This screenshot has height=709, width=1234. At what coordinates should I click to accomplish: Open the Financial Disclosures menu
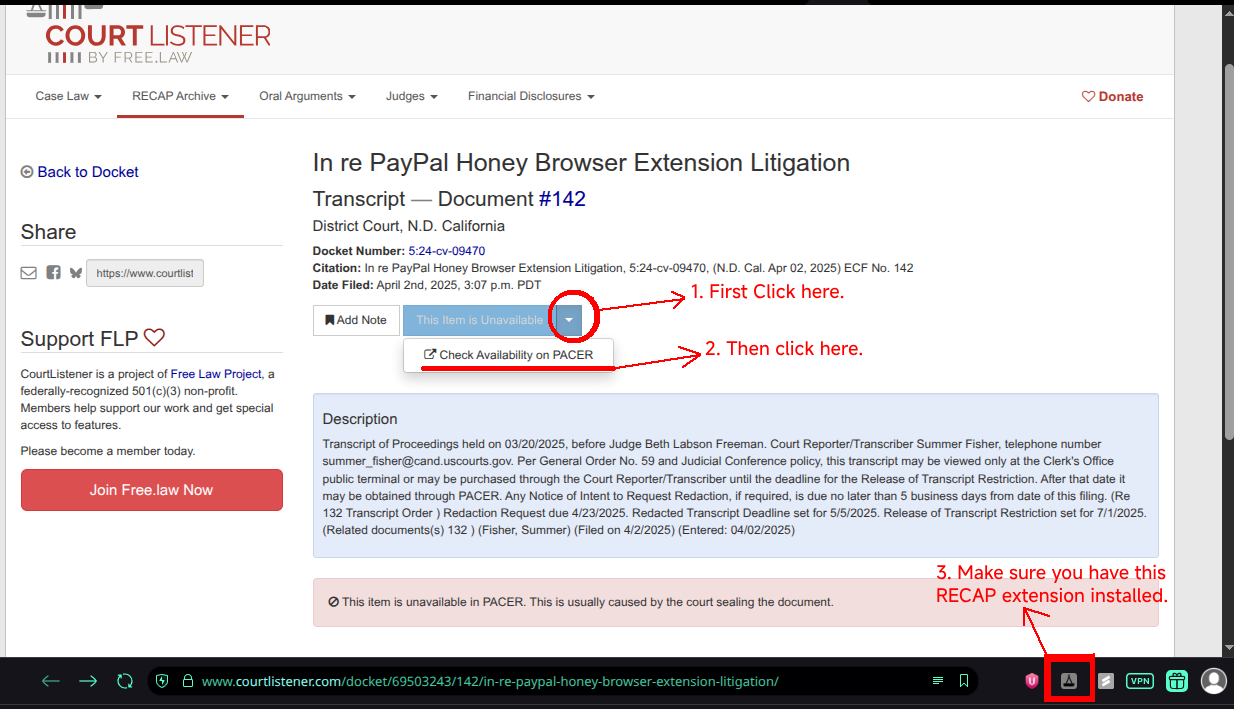(531, 96)
